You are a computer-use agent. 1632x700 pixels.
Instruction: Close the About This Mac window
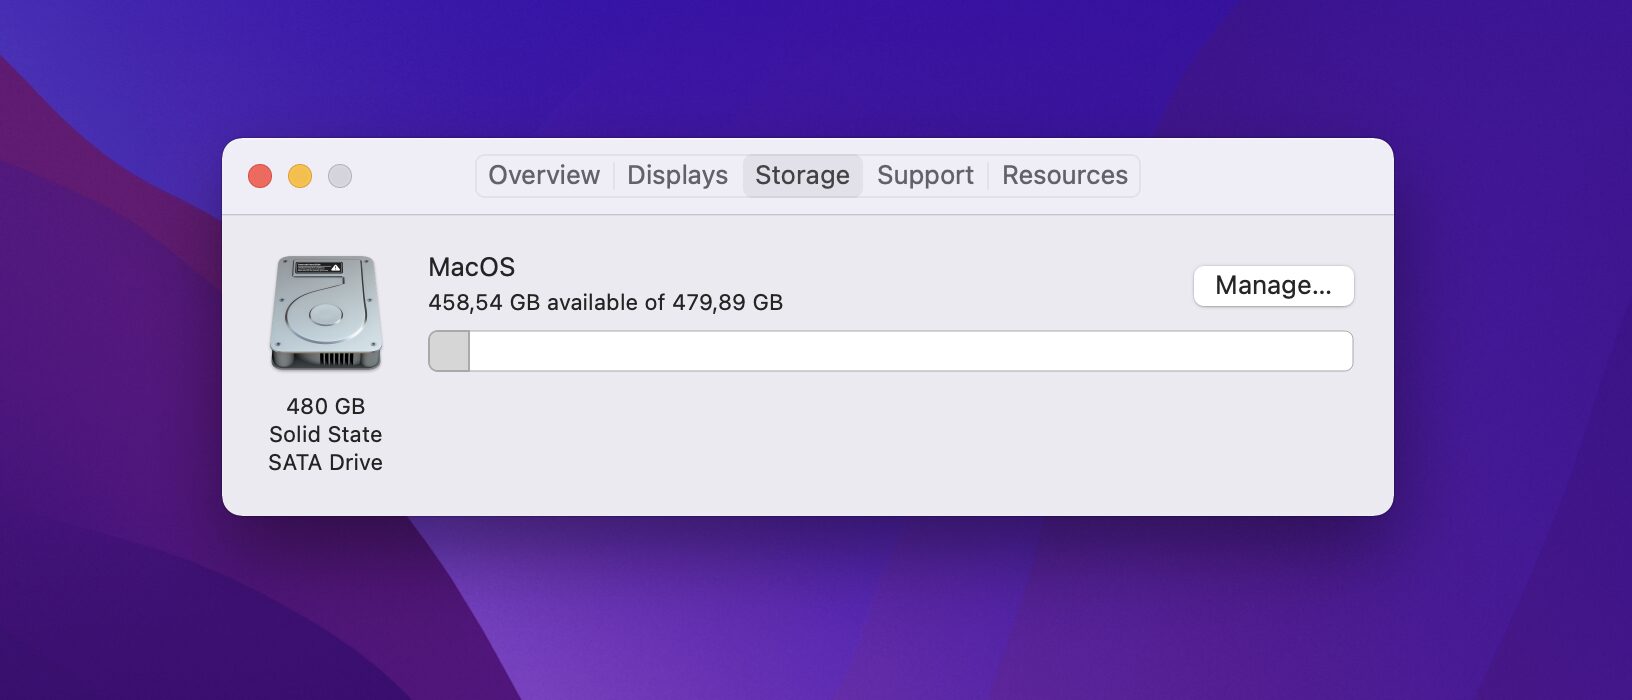tap(260, 176)
